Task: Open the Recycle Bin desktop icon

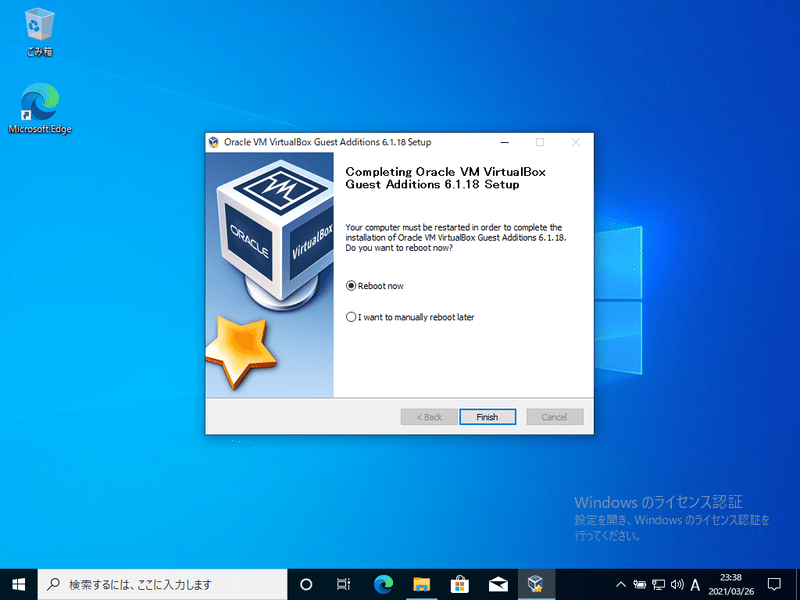Action: click(39, 32)
